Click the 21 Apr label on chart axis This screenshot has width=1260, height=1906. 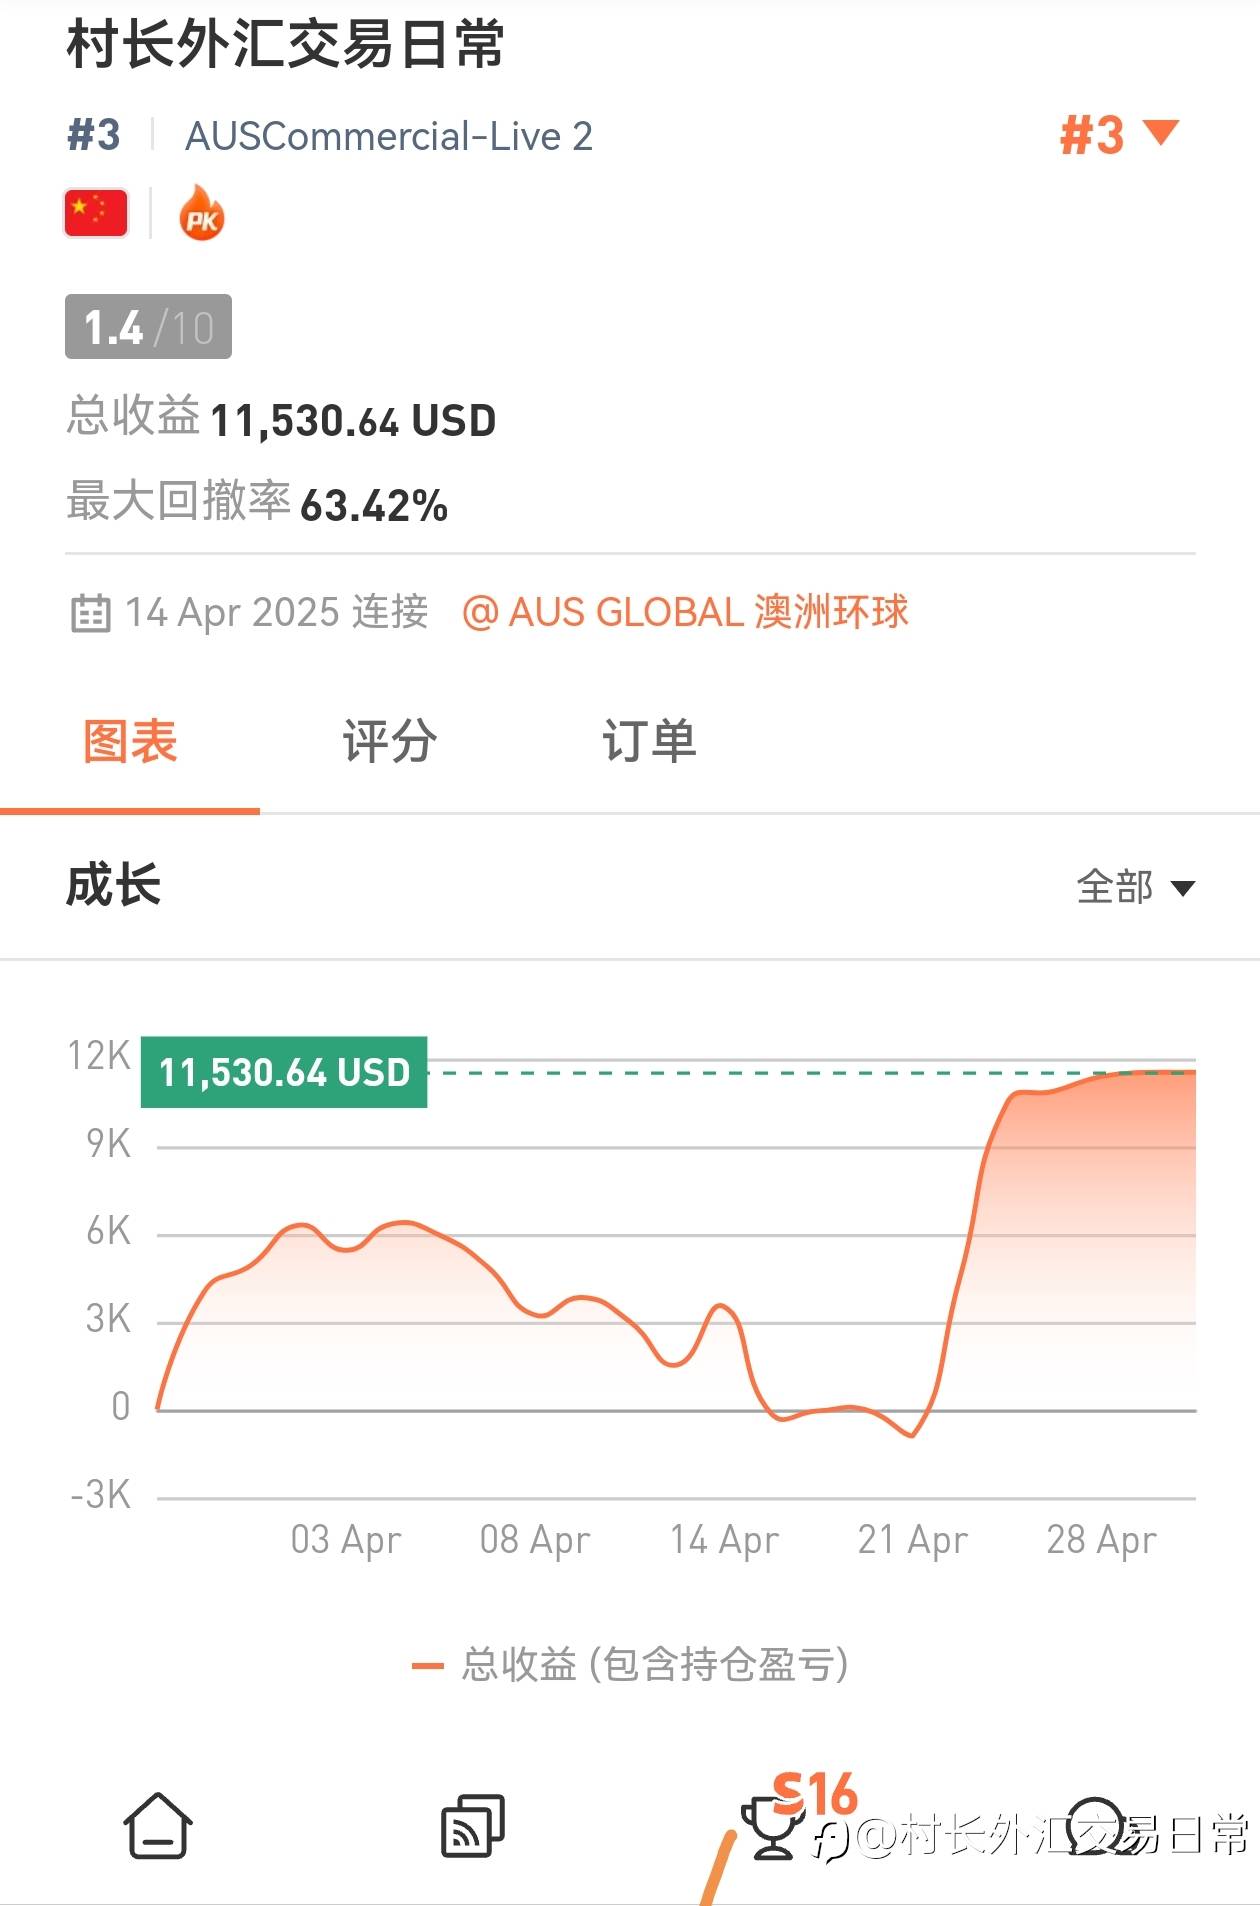coord(912,1540)
